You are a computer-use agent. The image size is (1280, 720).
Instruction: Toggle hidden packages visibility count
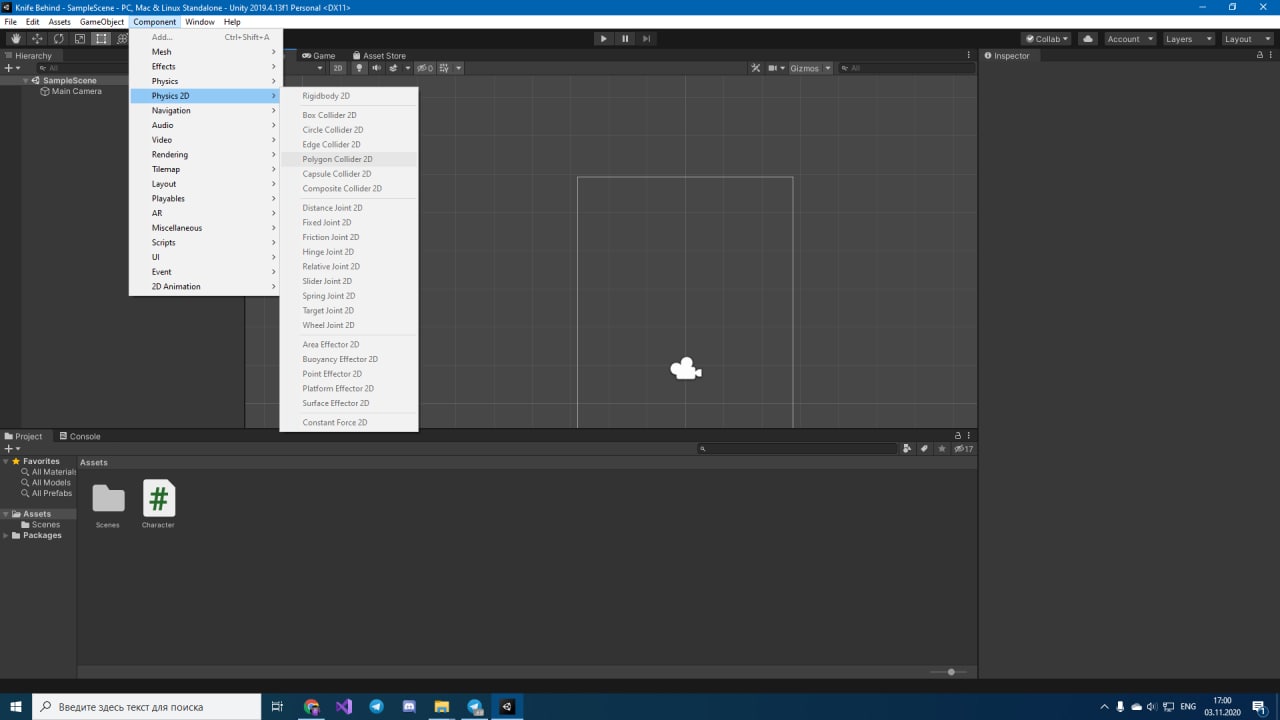[x=963, y=449]
